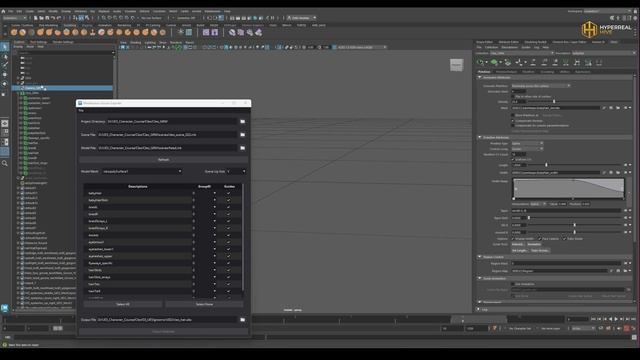Click the Maya home icon in menu bar
Screen dimensions: 640x360
(3, 11)
